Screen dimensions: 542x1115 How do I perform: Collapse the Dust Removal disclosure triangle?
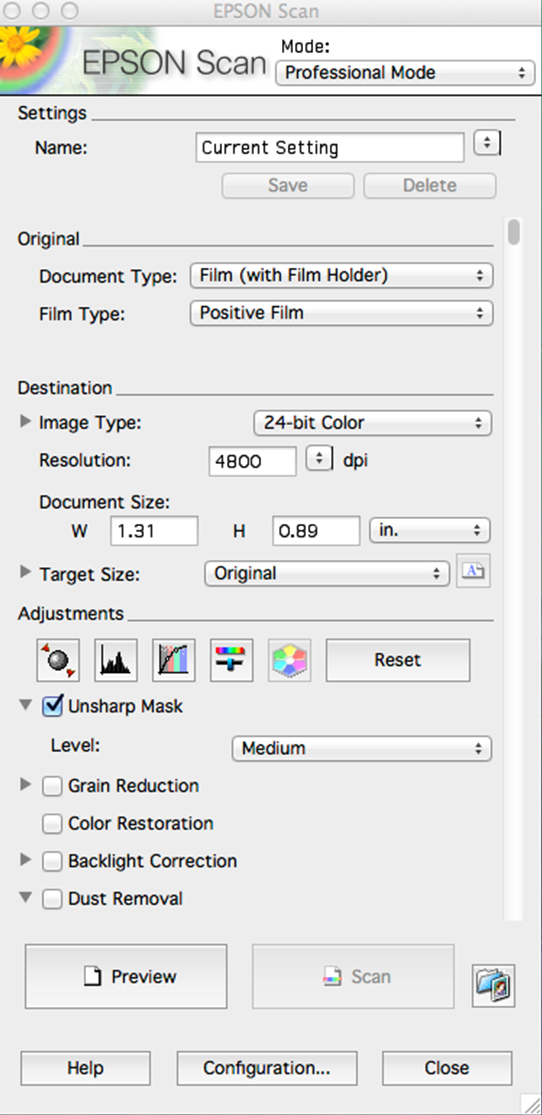click(x=26, y=899)
